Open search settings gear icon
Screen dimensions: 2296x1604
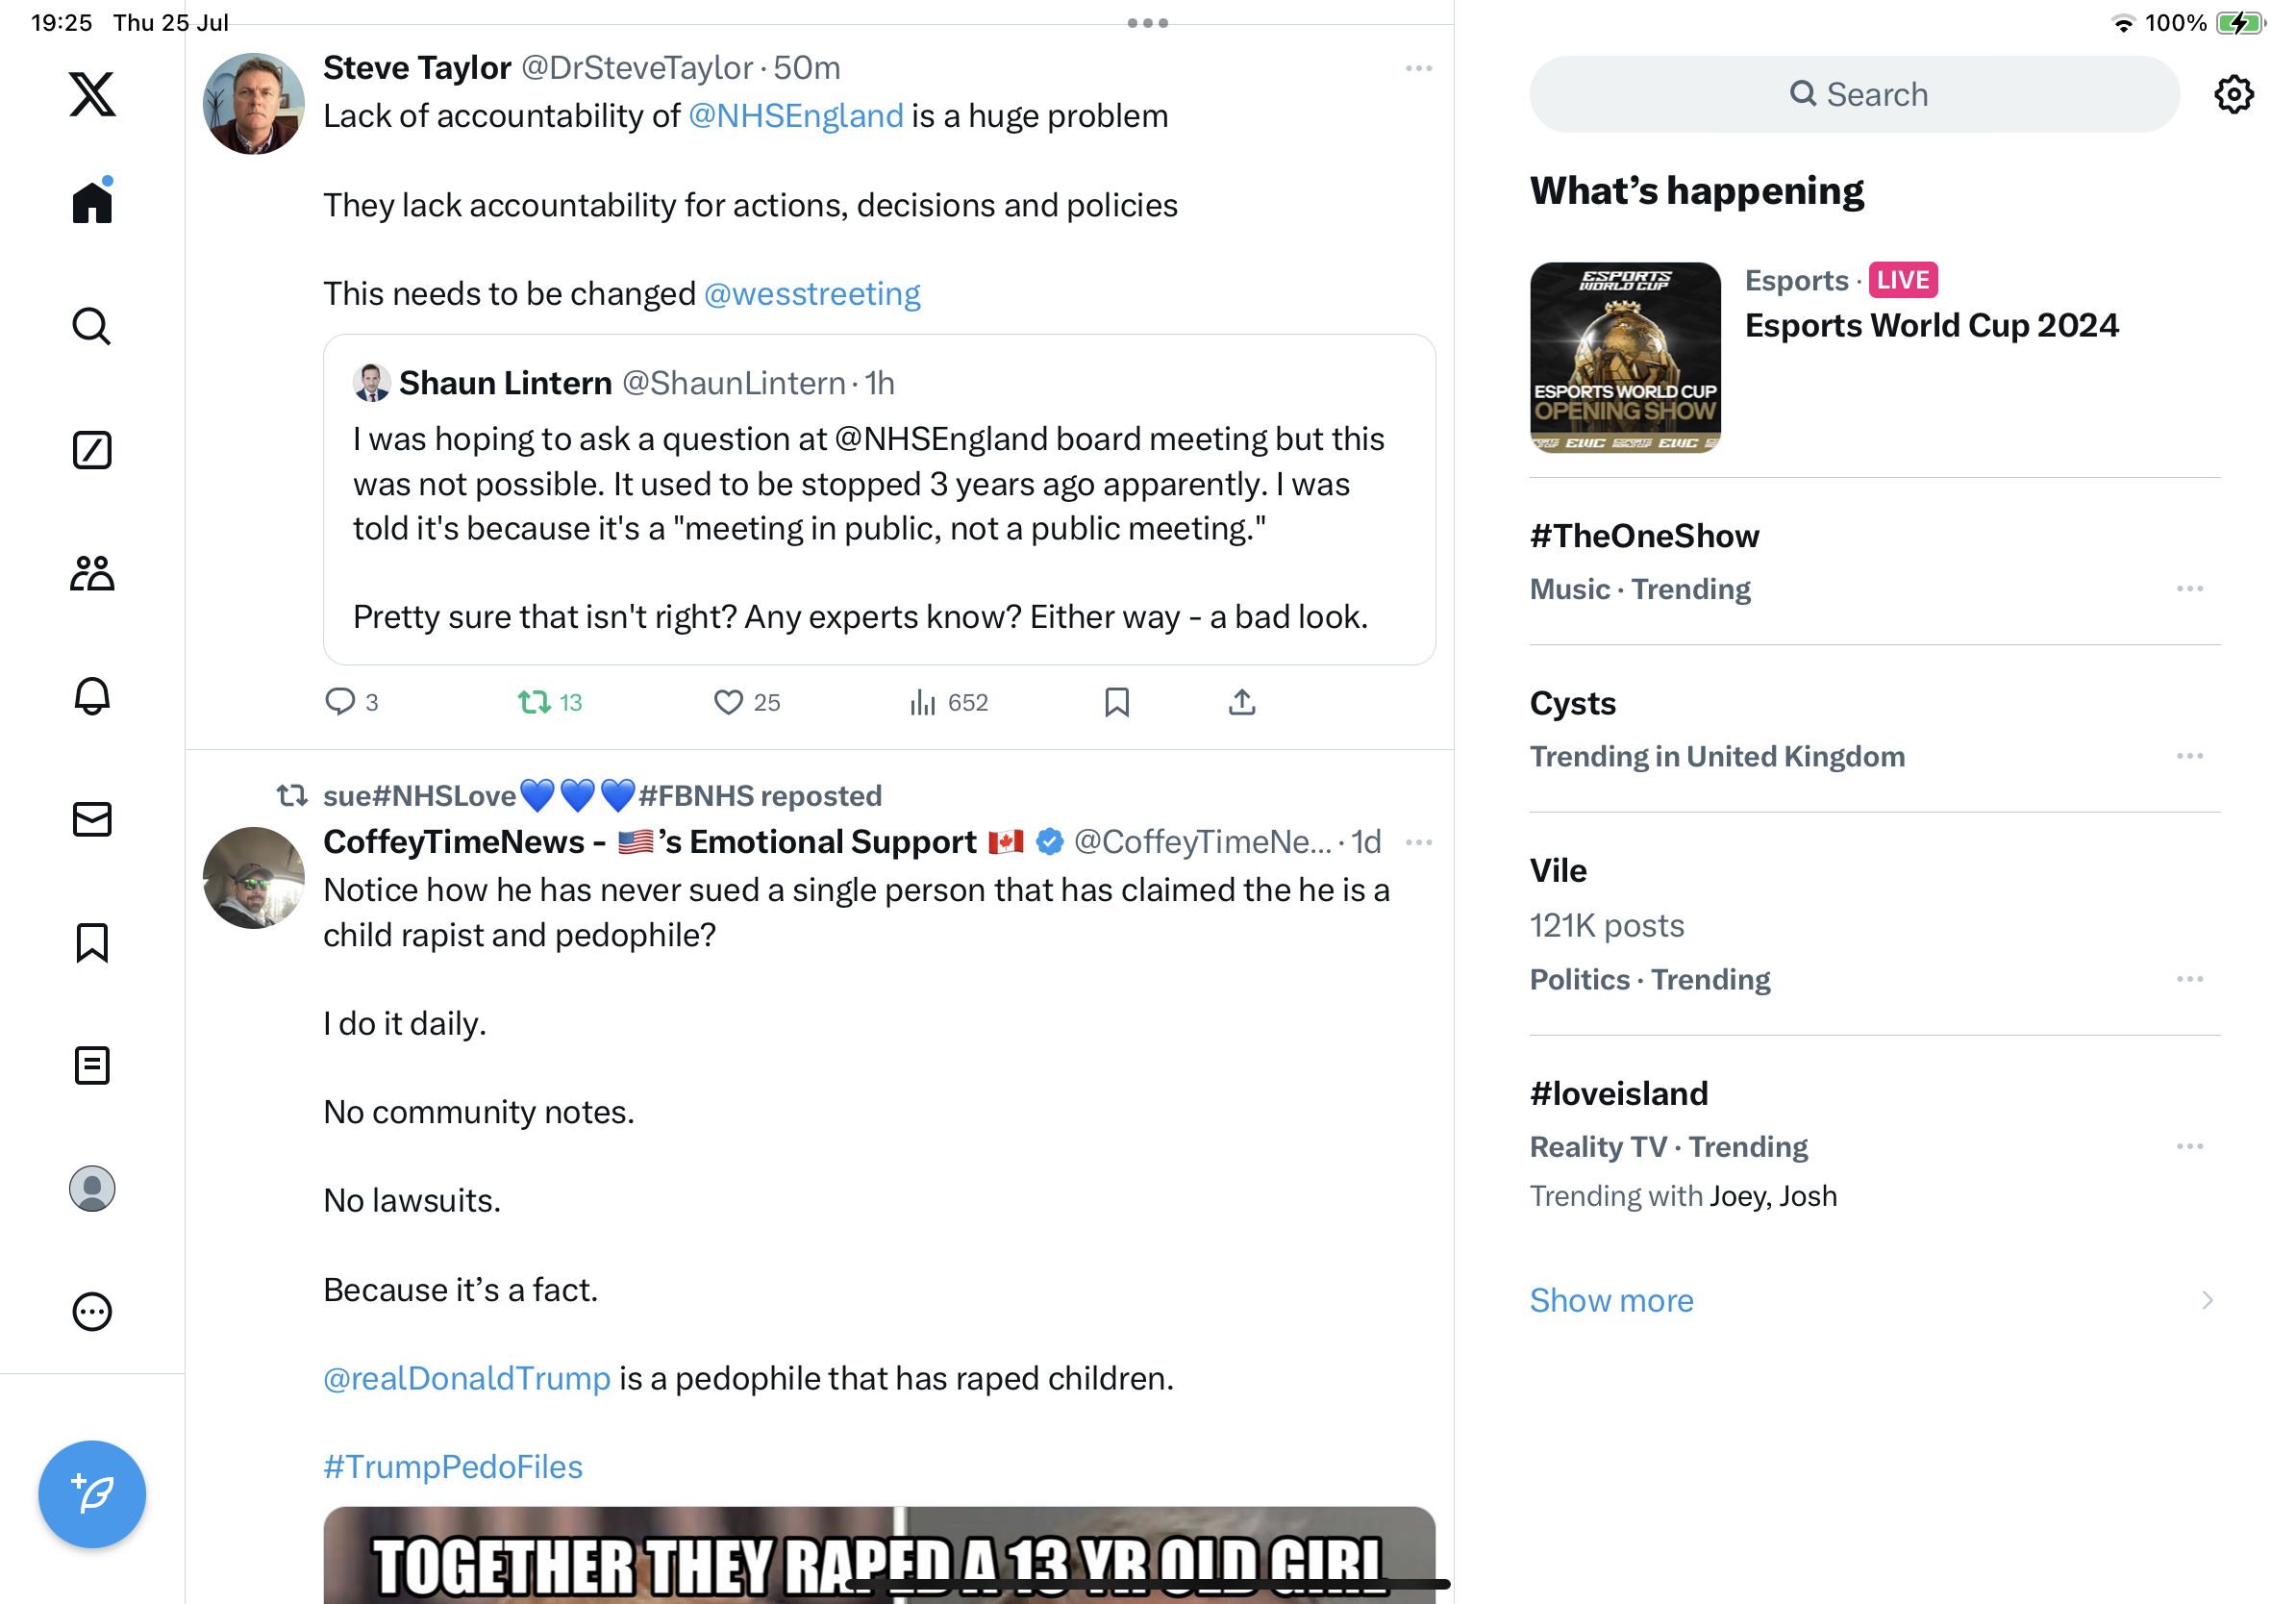pos(2233,94)
